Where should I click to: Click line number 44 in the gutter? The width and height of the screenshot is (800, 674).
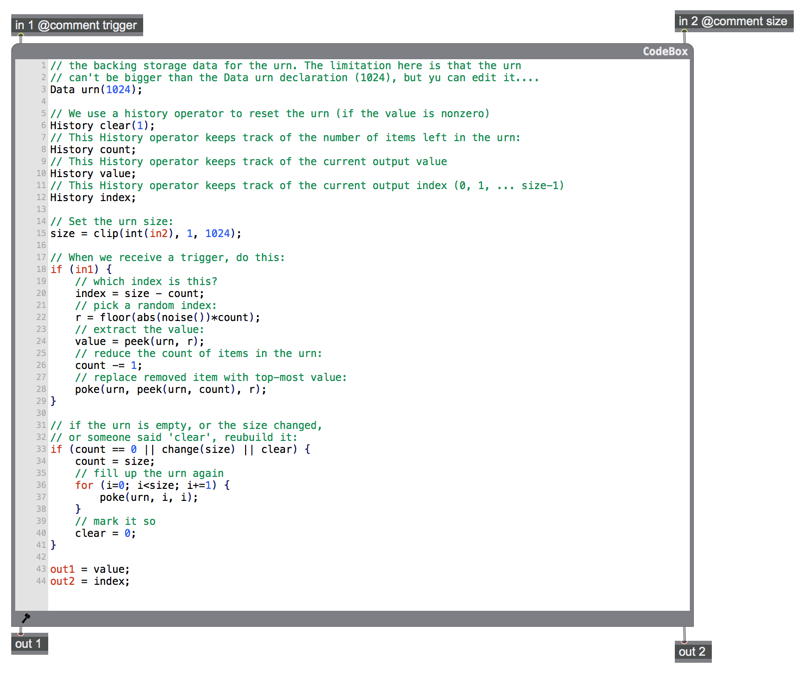[41, 582]
